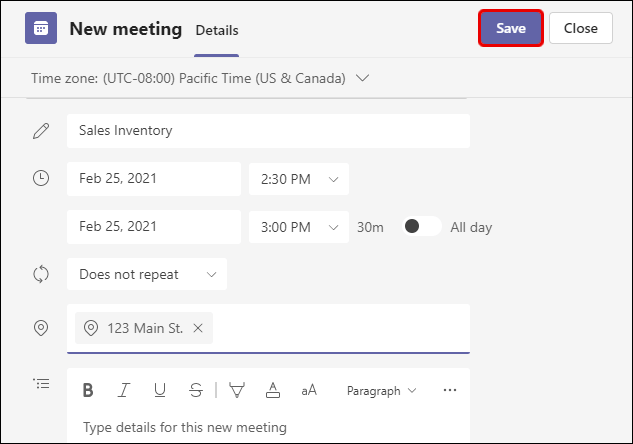The image size is (633, 444).
Task: Remove the 123 Main St. location
Action: click(198, 328)
